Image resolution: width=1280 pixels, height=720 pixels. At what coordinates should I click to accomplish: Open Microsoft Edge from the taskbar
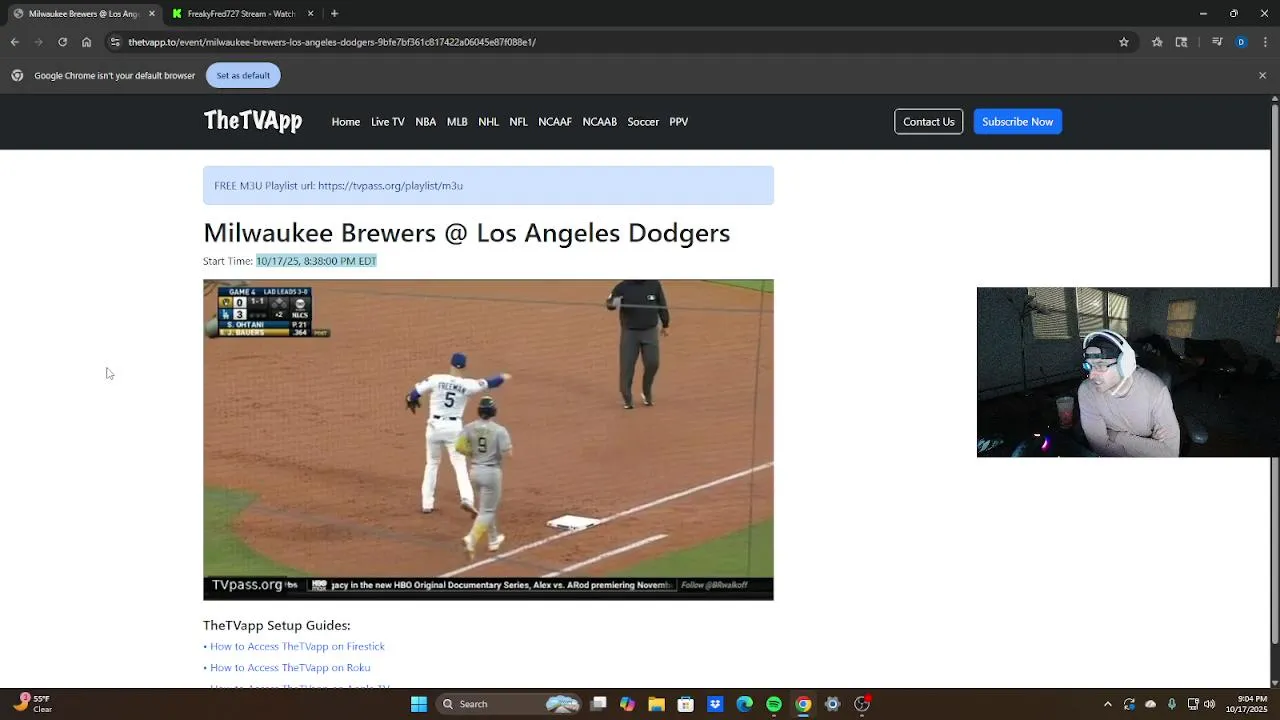tap(744, 704)
